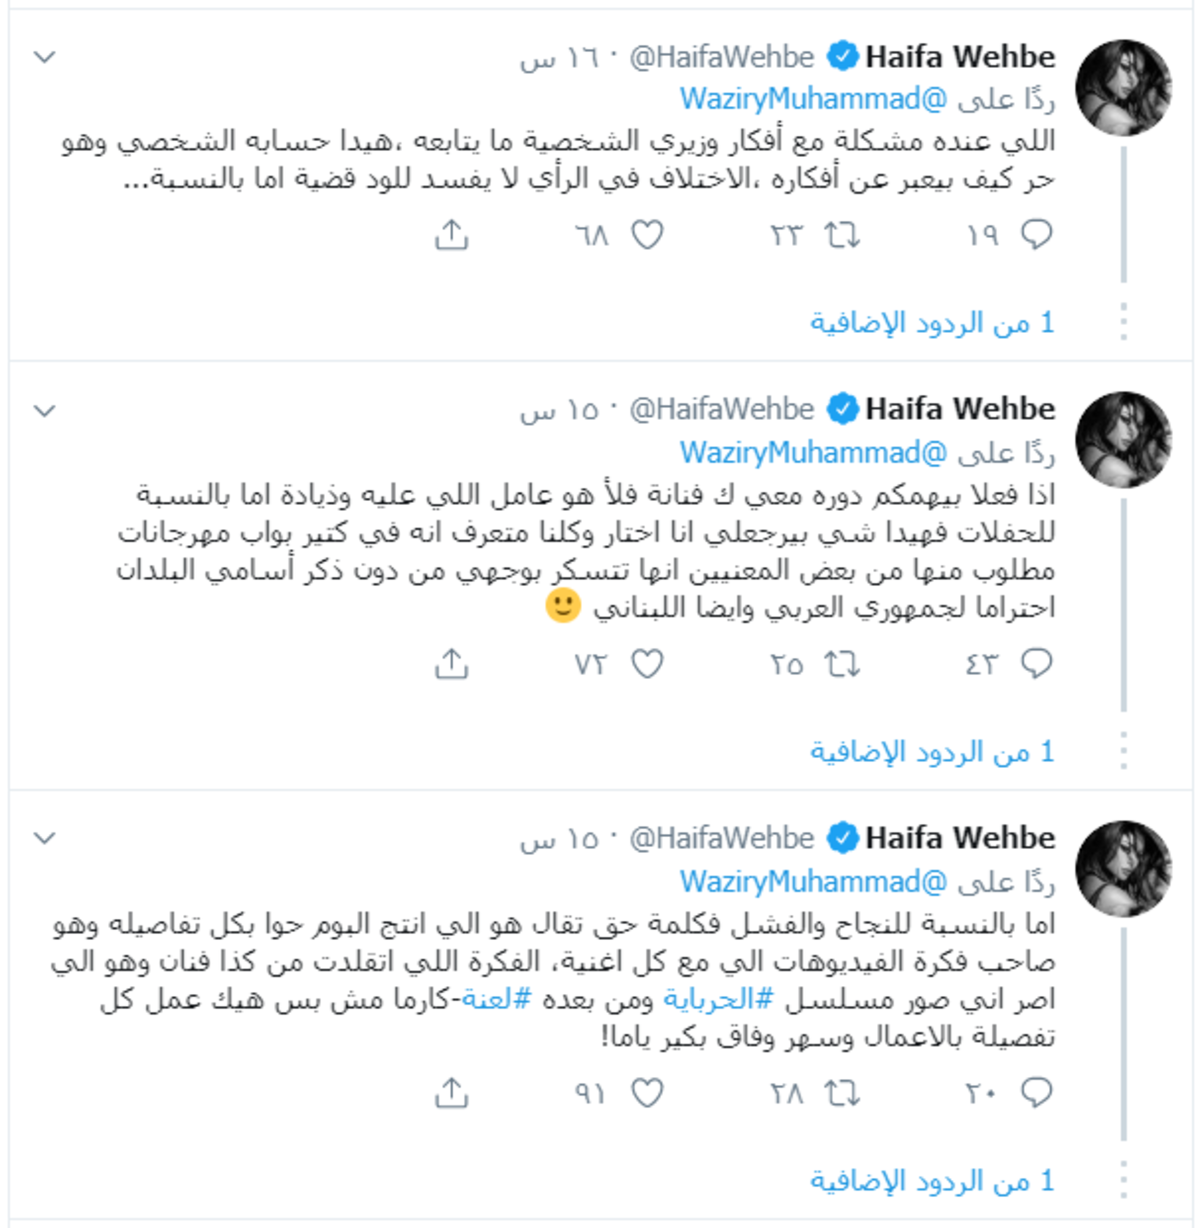
Task: Share the first tweet via upload icon
Action: pyautogui.click(x=452, y=235)
